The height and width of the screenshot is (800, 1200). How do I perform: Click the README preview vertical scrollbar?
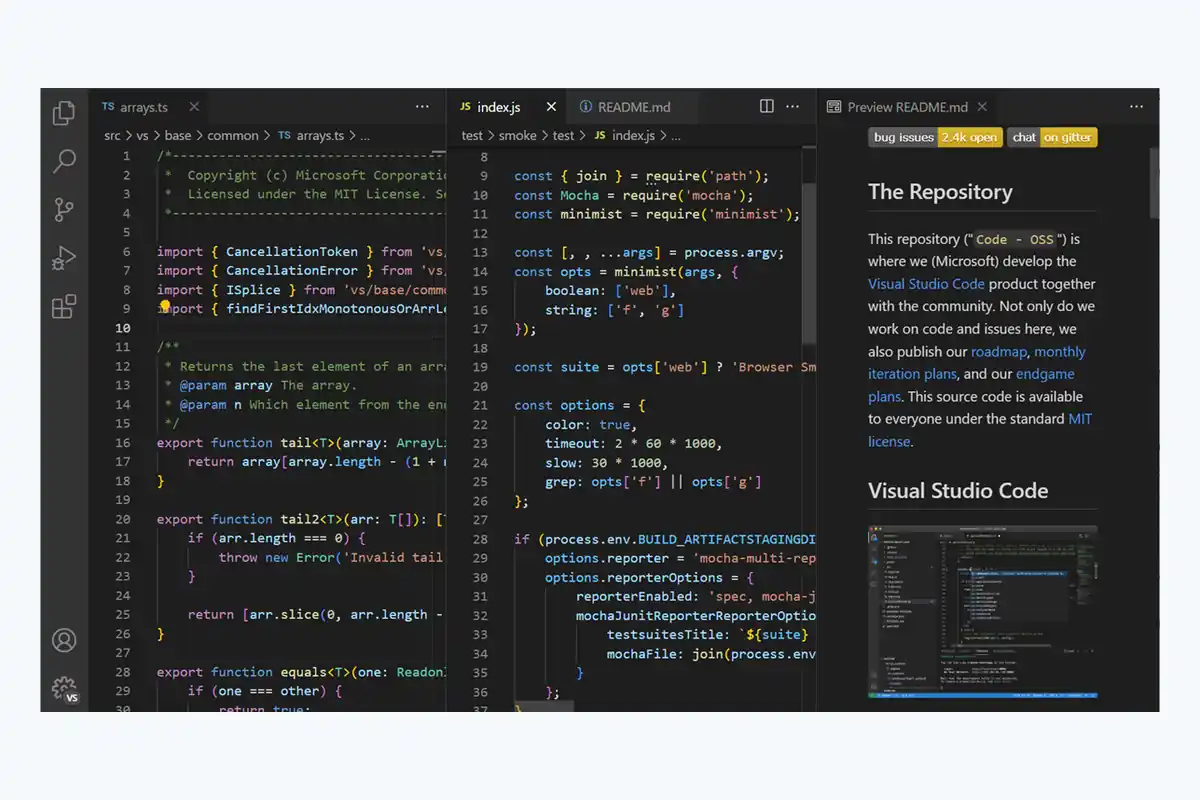tap(1154, 183)
